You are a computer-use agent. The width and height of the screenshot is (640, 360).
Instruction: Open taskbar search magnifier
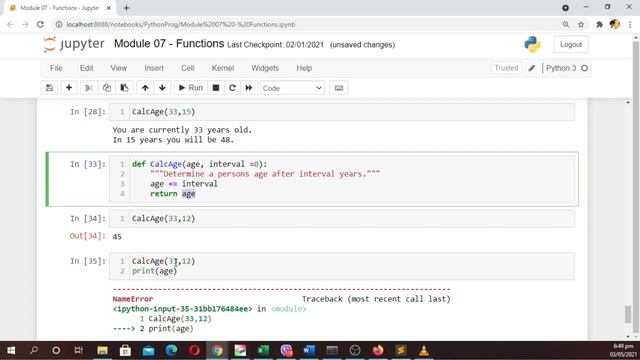pos(34,350)
